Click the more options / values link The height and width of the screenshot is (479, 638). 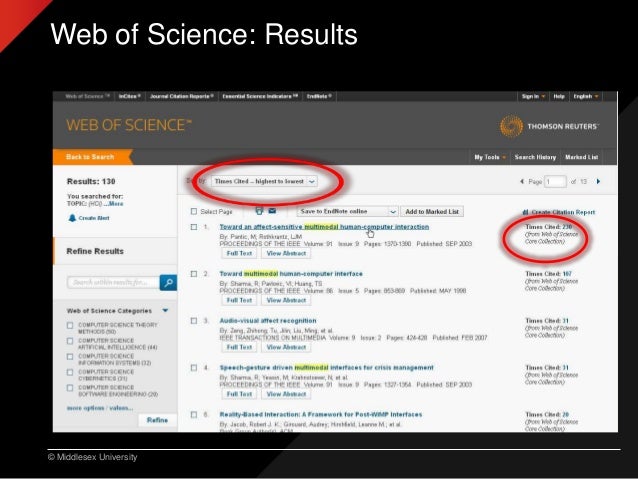pos(100,408)
